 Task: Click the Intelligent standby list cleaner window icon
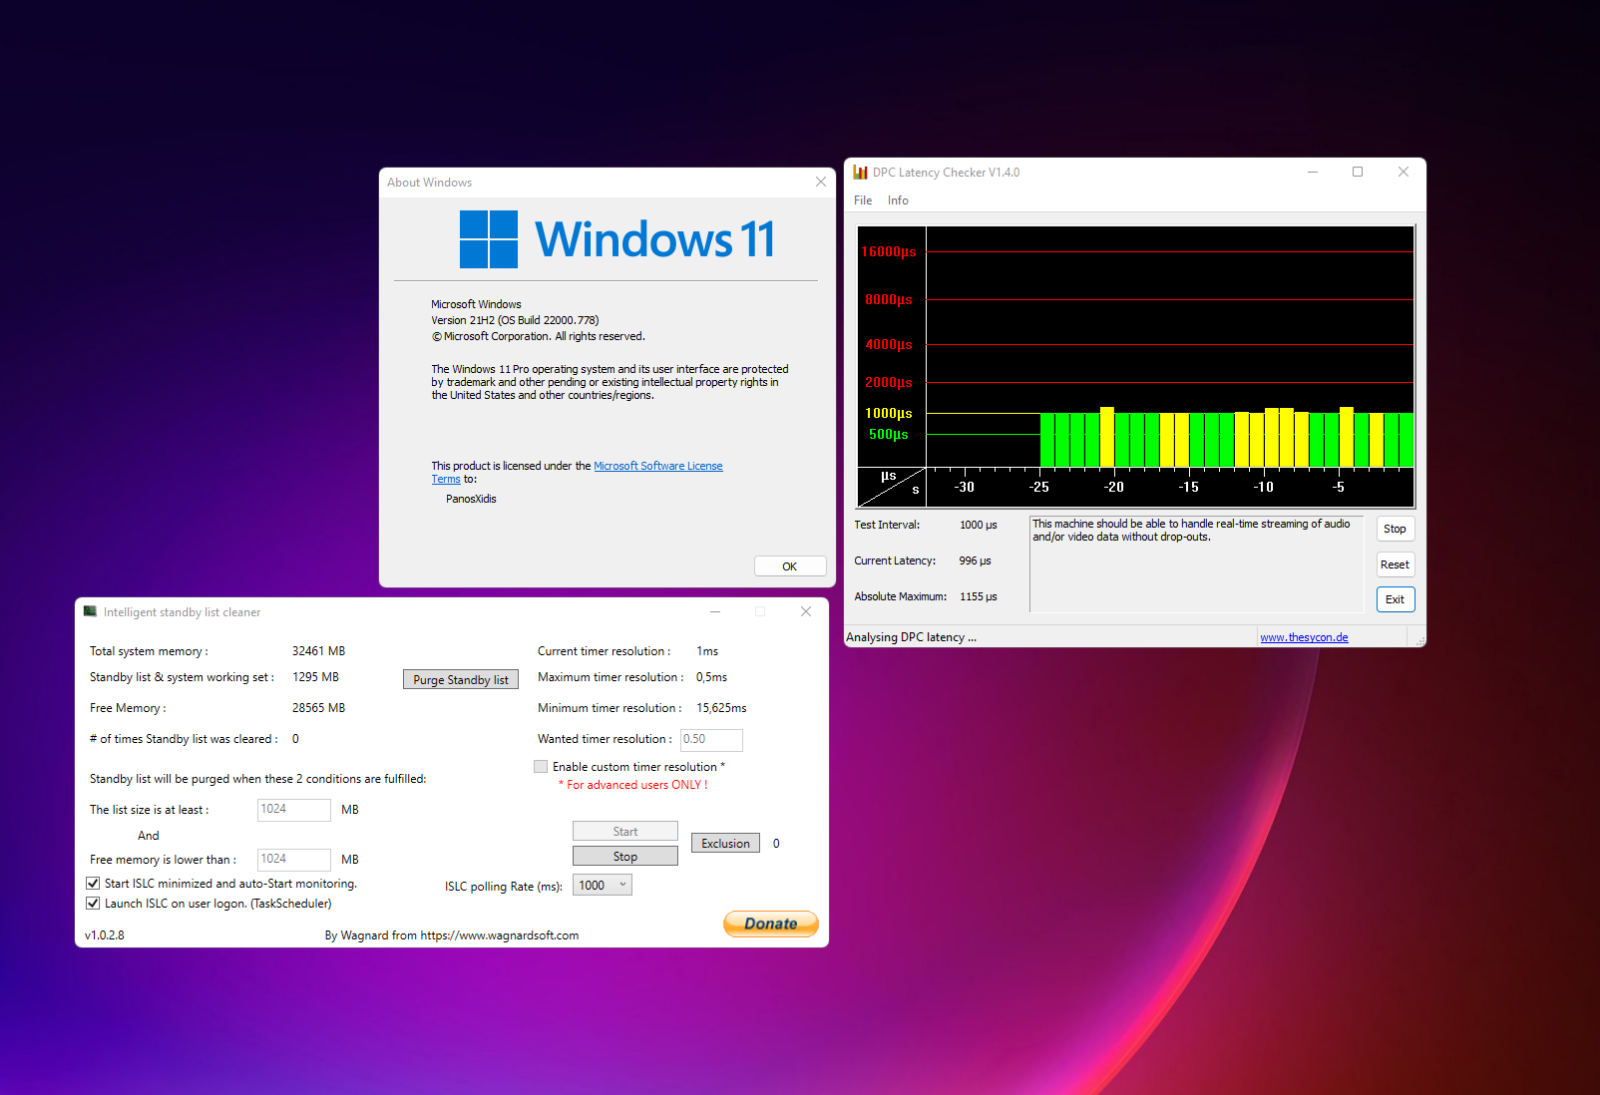point(91,612)
